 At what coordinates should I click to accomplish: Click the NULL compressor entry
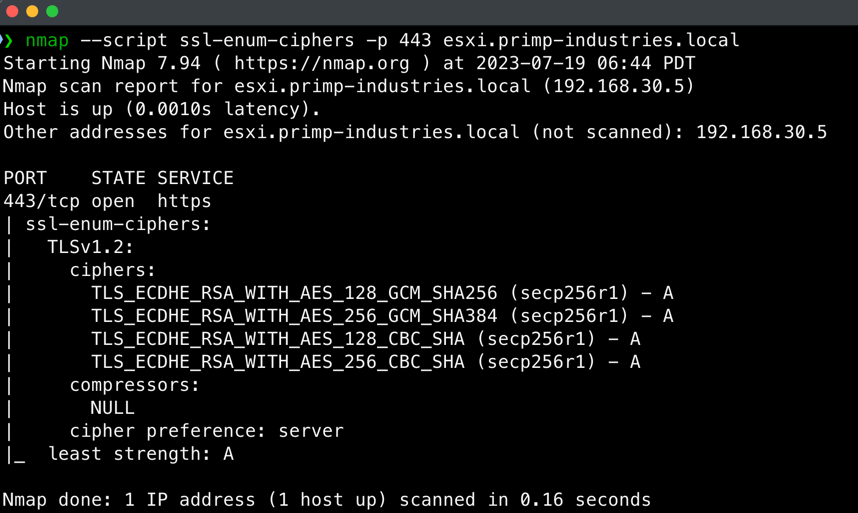[x=112, y=408]
